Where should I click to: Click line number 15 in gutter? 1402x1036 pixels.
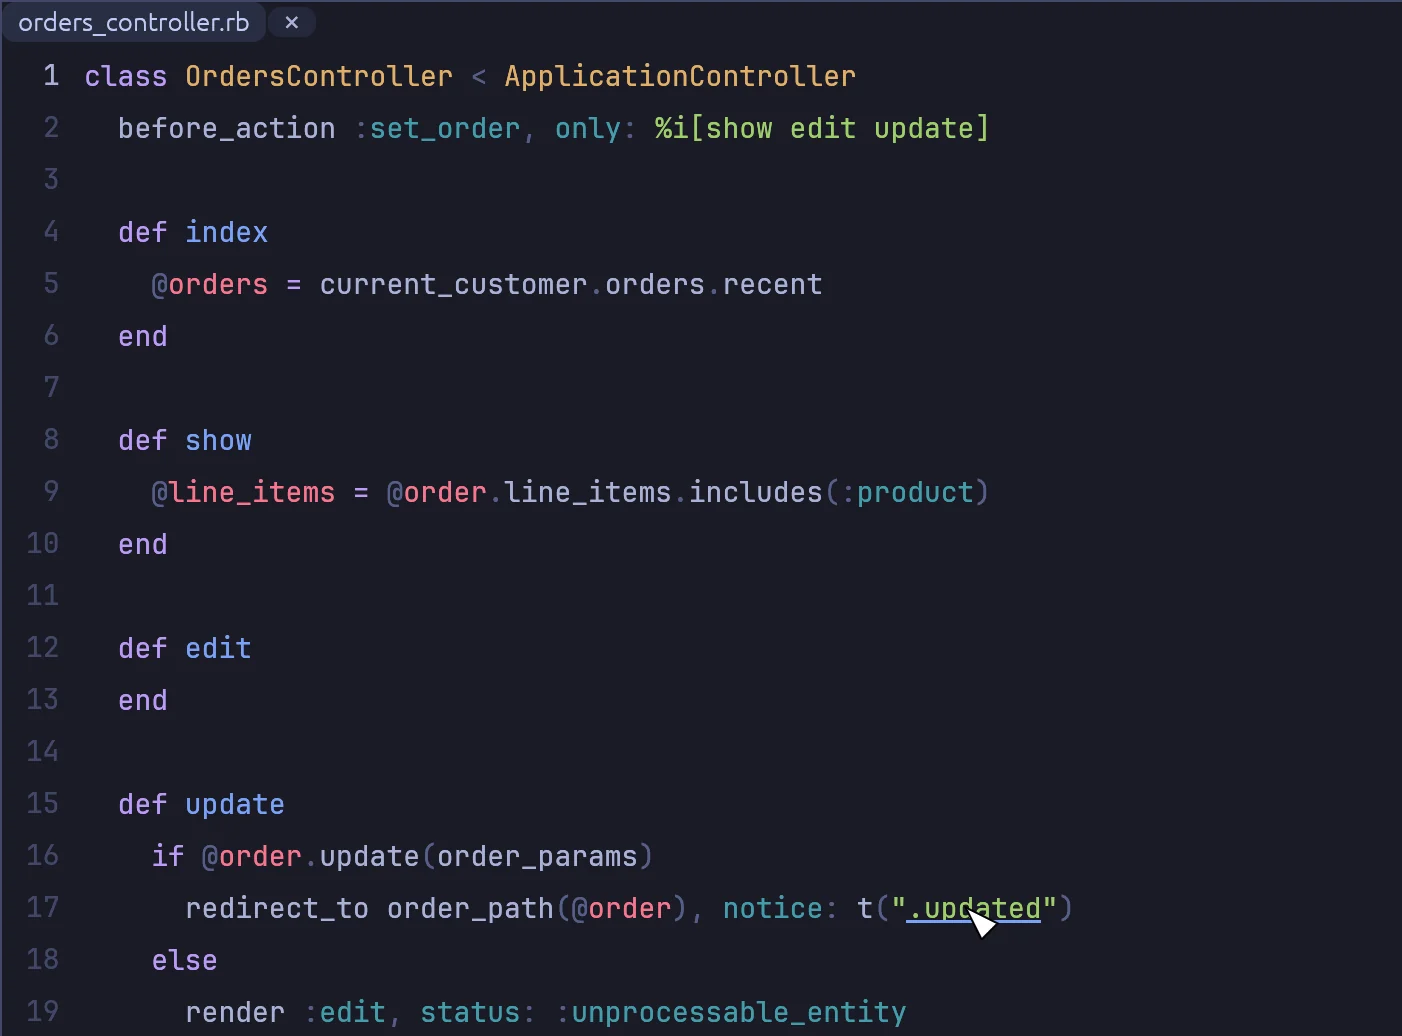tap(43, 804)
